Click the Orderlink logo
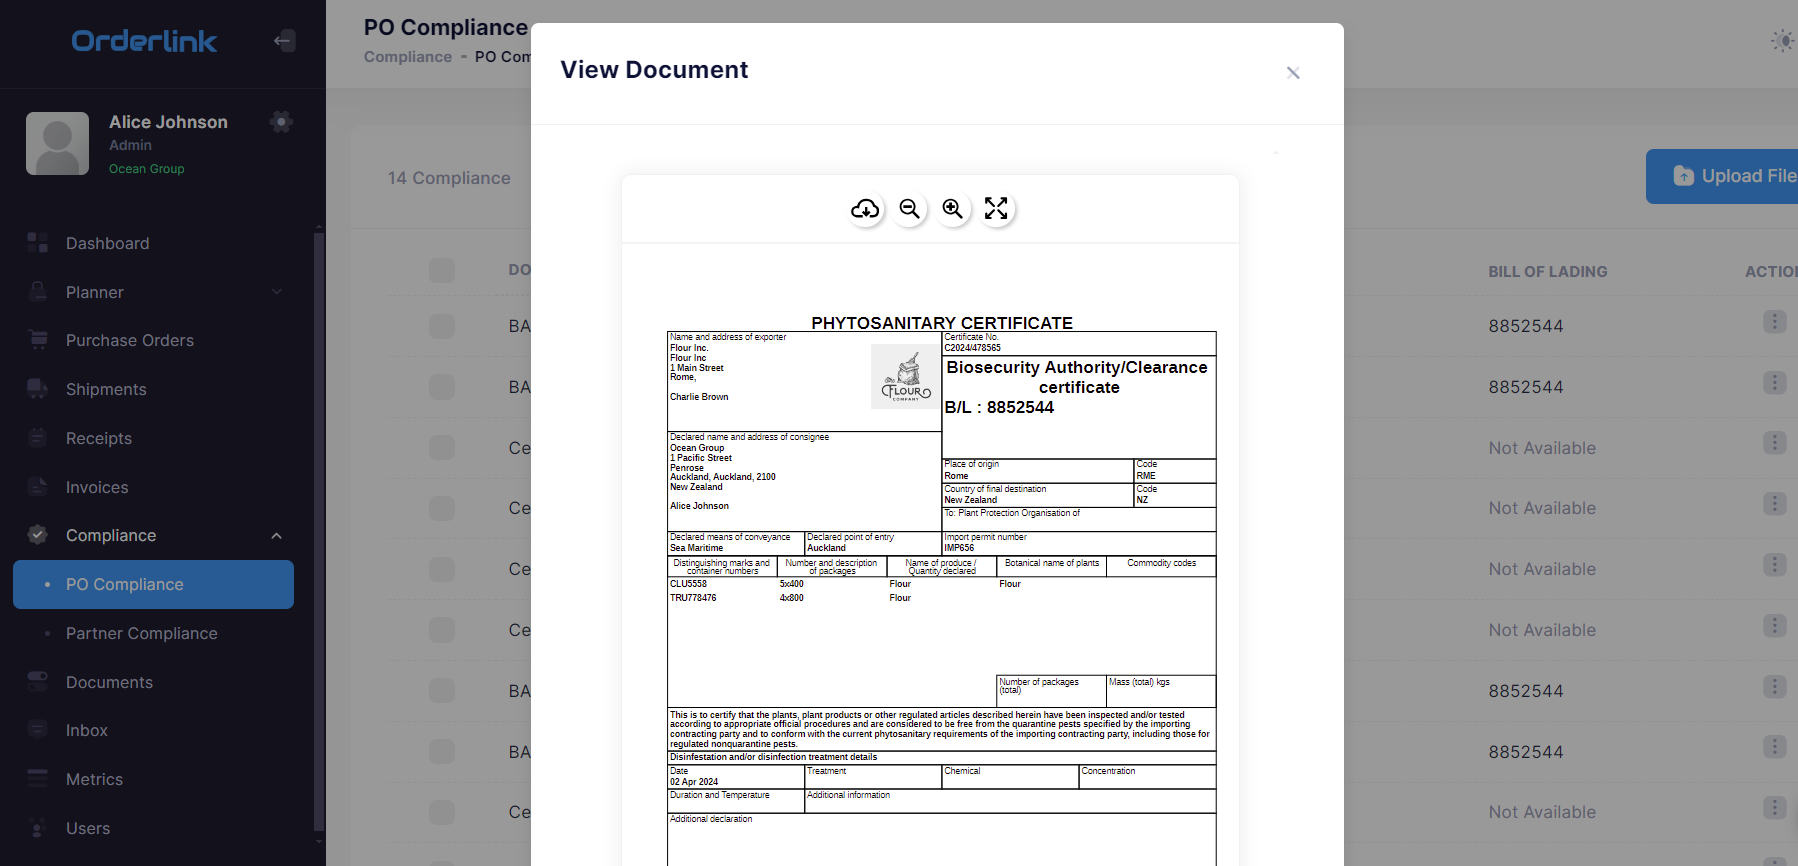The height and width of the screenshot is (866, 1798). pos(144,41)
